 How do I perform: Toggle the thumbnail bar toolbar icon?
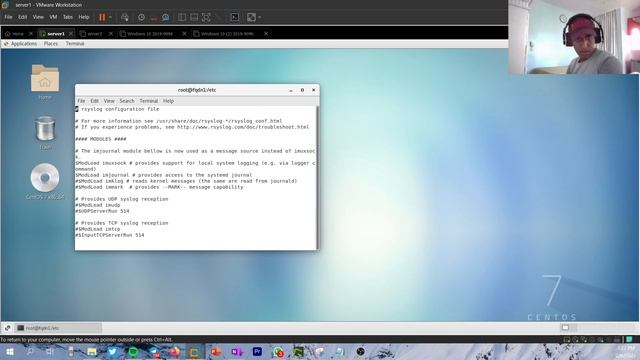coord(194,17)
